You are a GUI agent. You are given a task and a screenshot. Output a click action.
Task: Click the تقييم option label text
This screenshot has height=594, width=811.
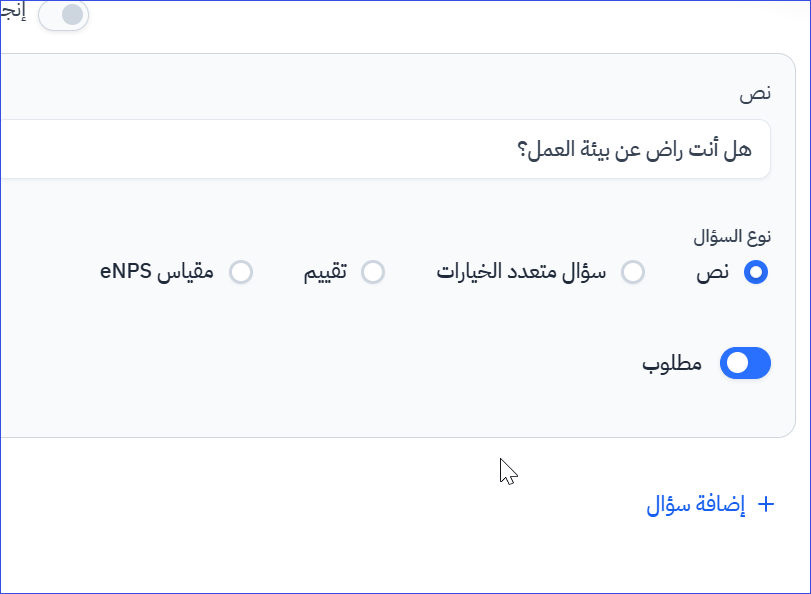326,272
